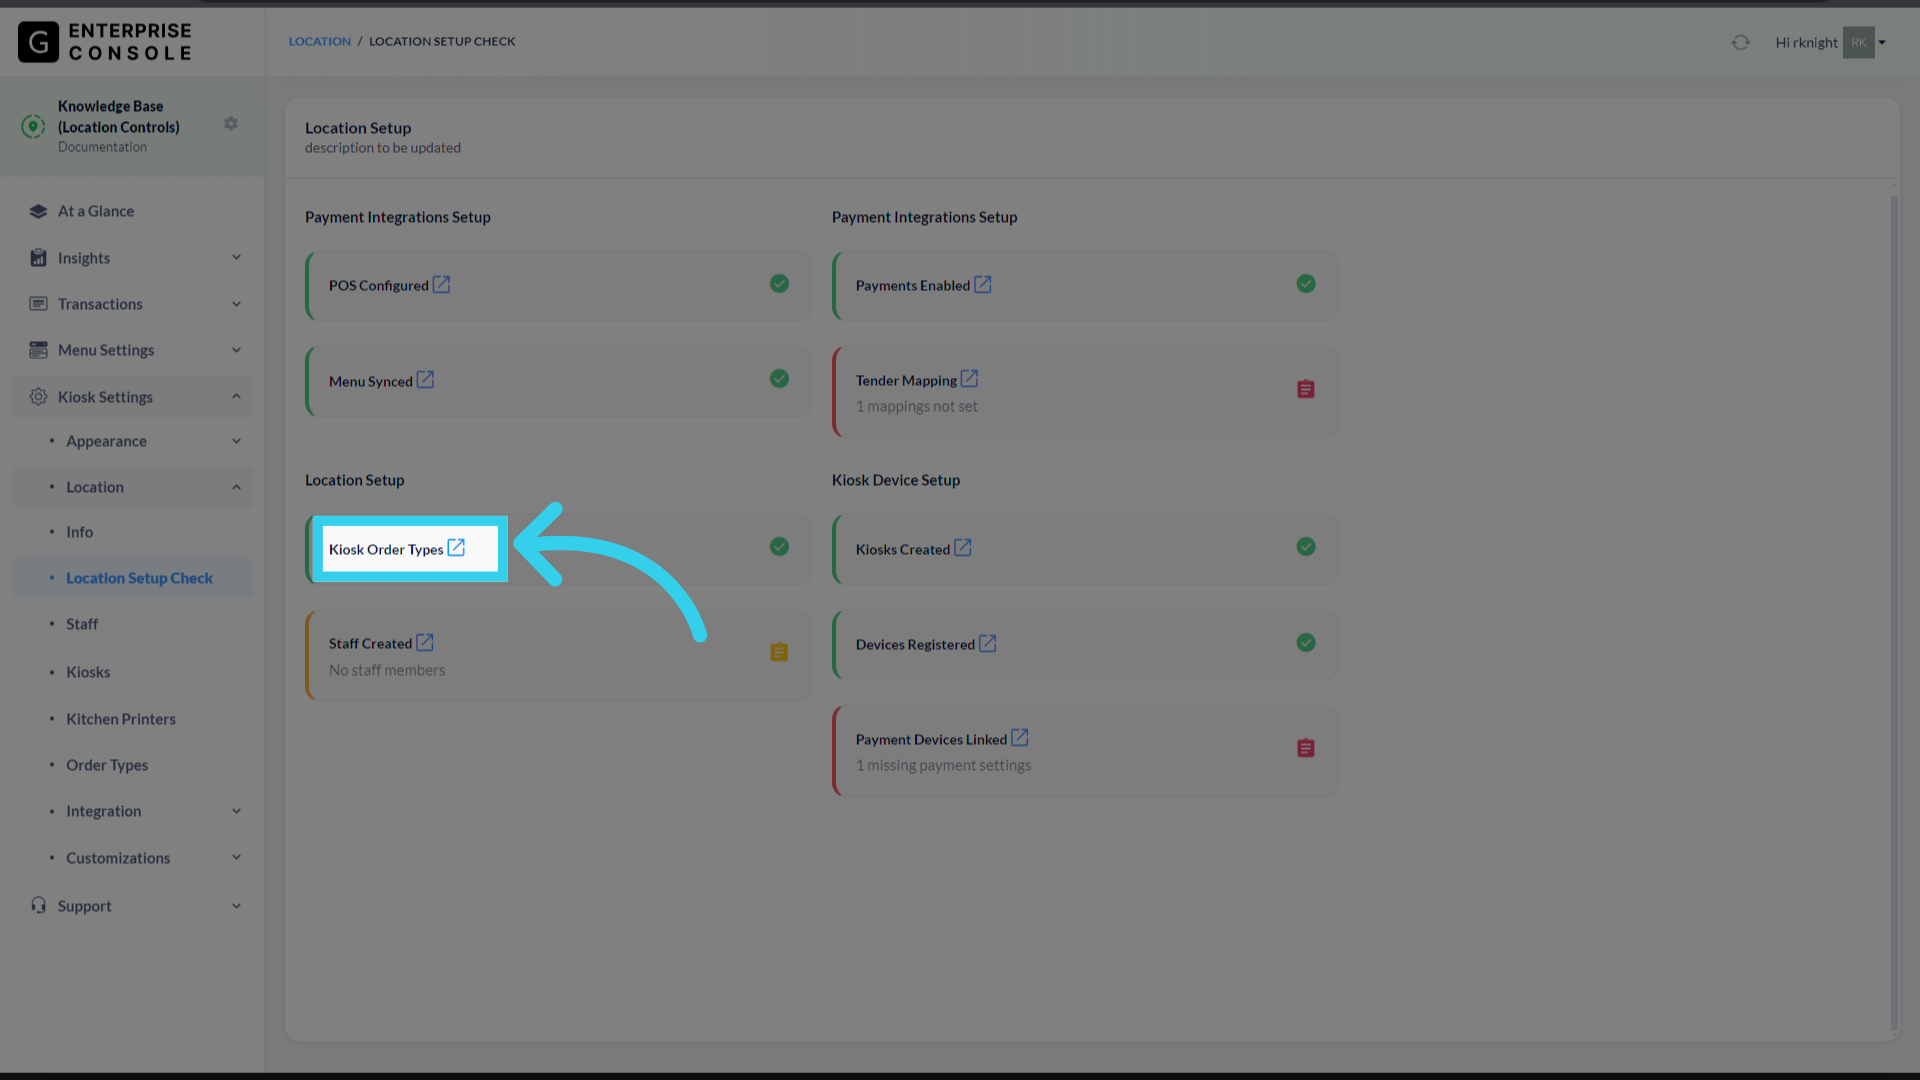Go to Staff in sidebar
Screen dimensions: 1920x1080
pyautogui.click(x=82, y=624)
